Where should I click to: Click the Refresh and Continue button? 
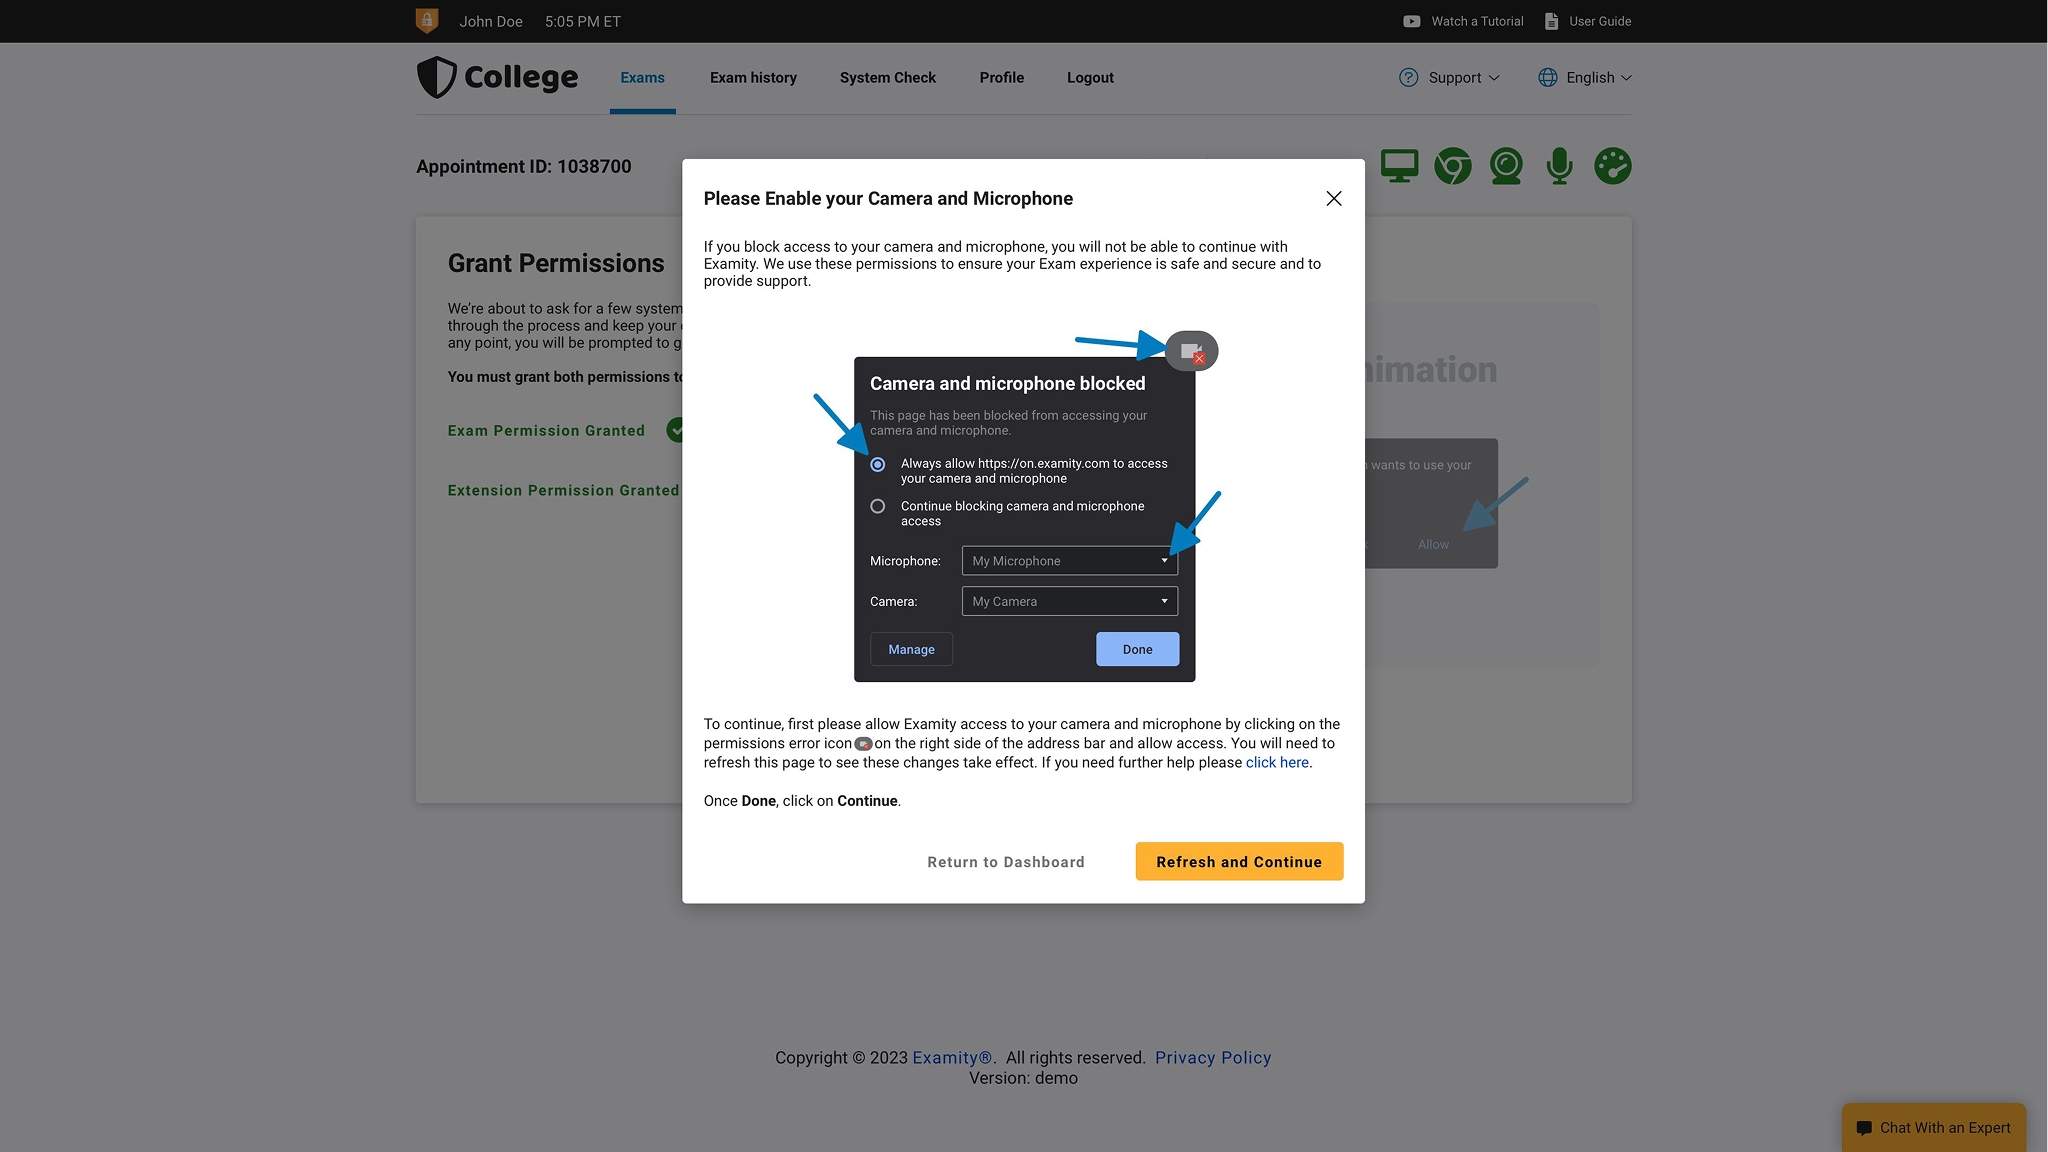point(1239,862)
